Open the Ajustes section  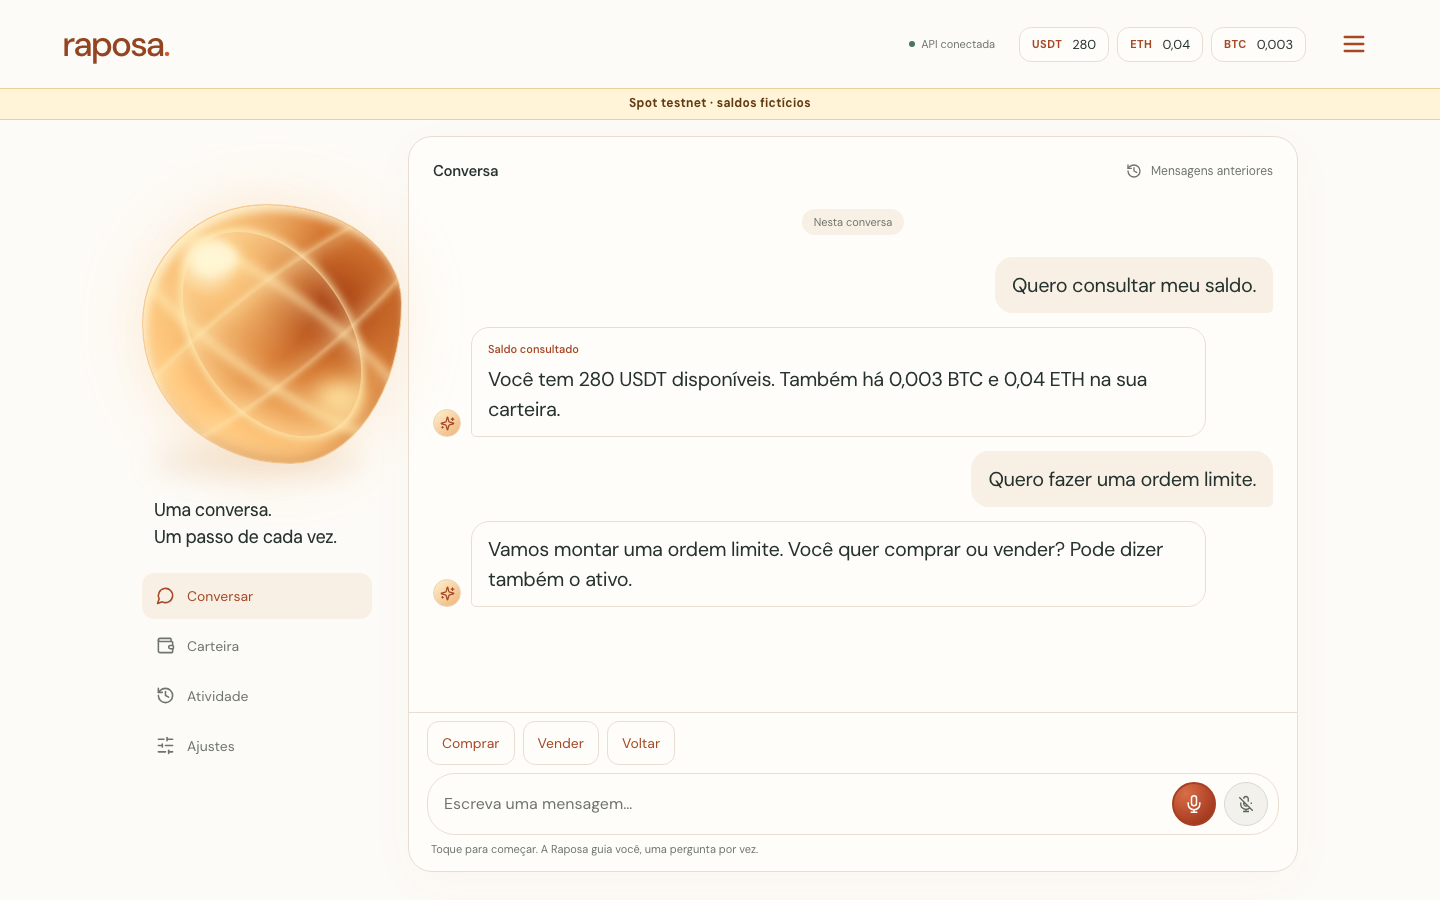[257, 746]
